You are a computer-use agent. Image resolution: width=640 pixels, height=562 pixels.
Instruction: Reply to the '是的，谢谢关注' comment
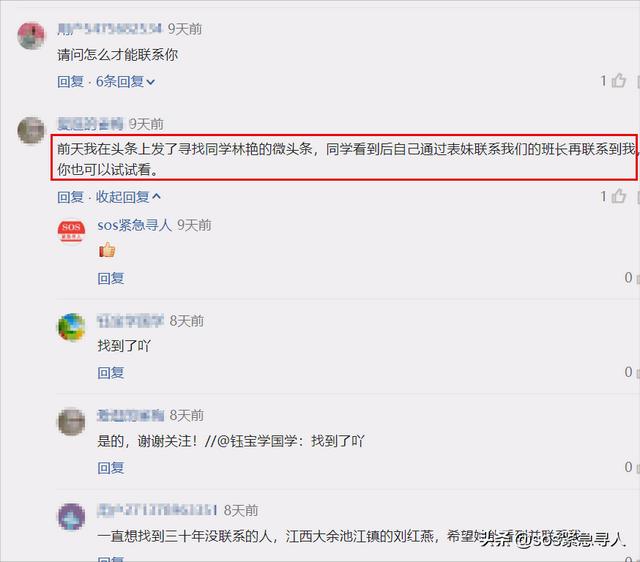111,468
